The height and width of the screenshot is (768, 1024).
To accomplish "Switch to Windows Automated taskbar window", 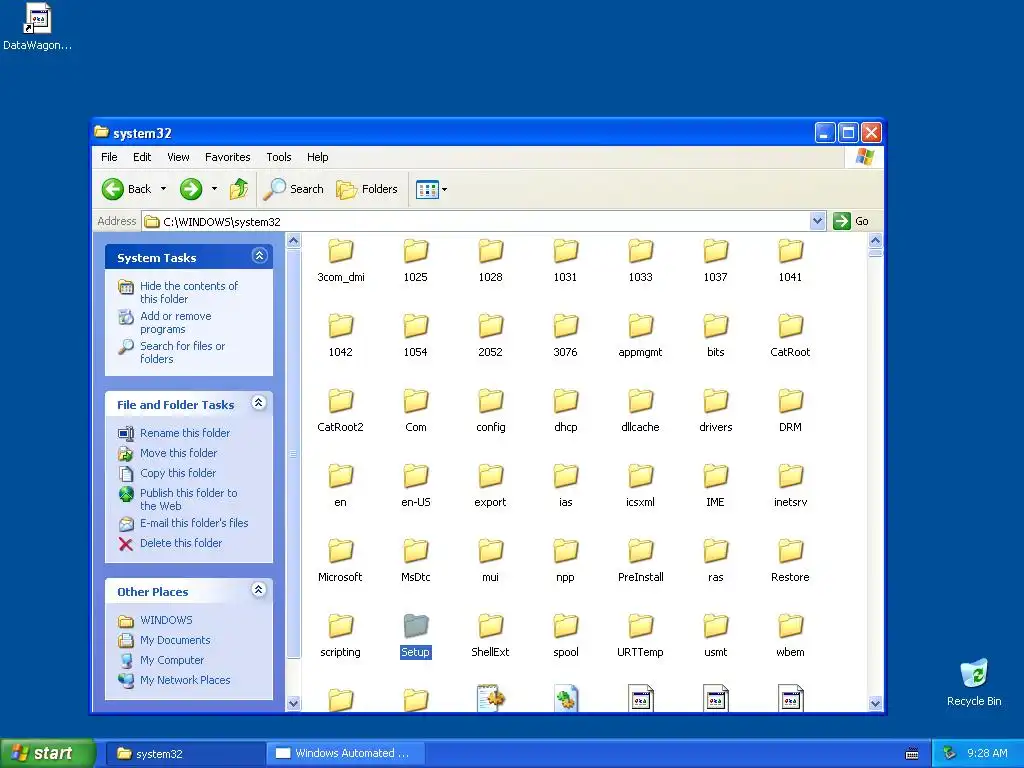I will click(x=345, y=753).
